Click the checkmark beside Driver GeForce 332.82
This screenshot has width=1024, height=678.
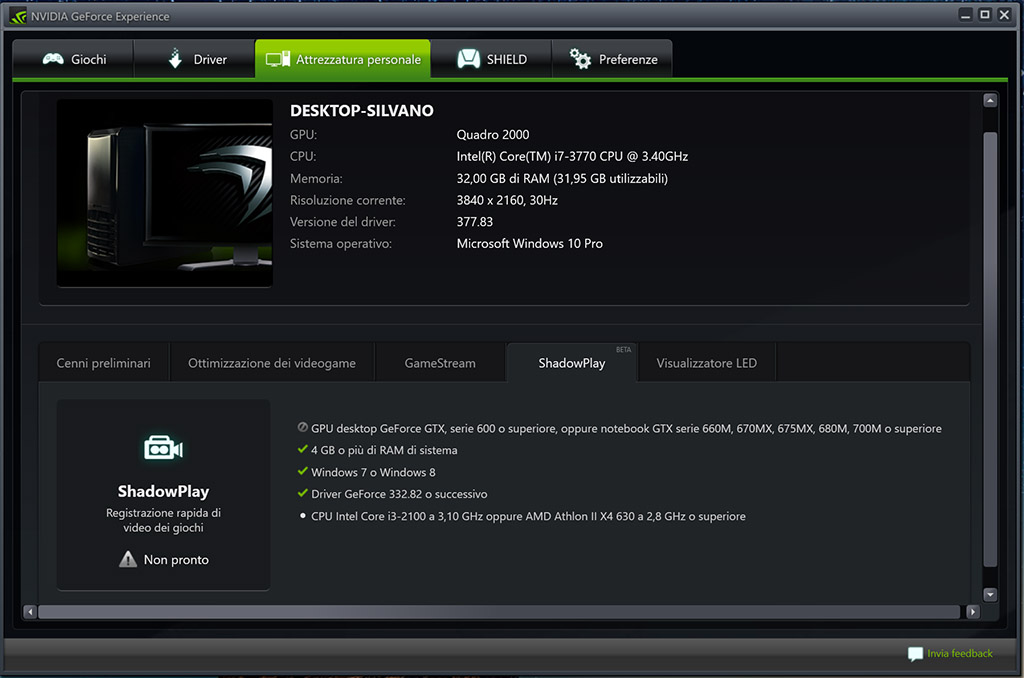coord(302,493)
